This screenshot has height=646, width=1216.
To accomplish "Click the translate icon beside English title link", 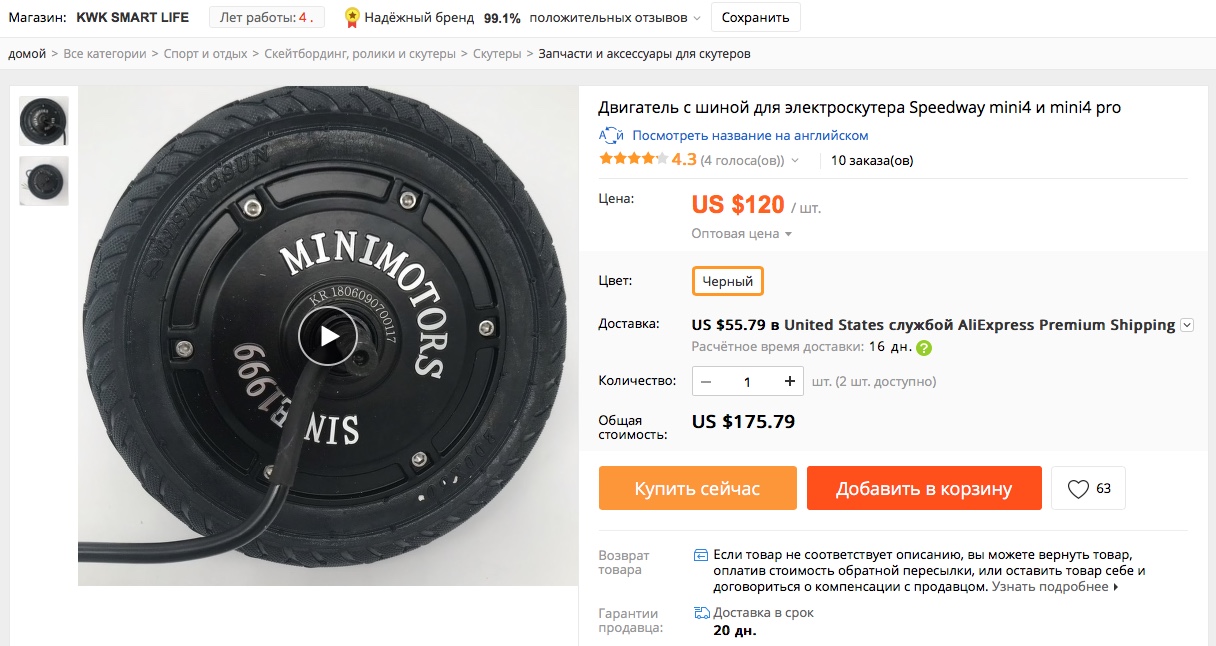I will click(x=611, y=136).
